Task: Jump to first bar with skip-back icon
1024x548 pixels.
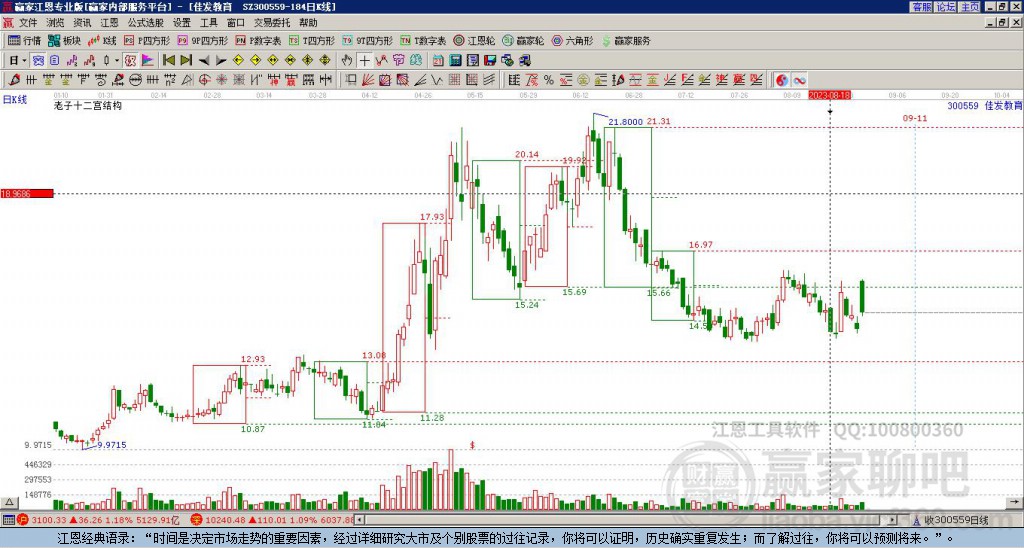Action: [169, 61]
